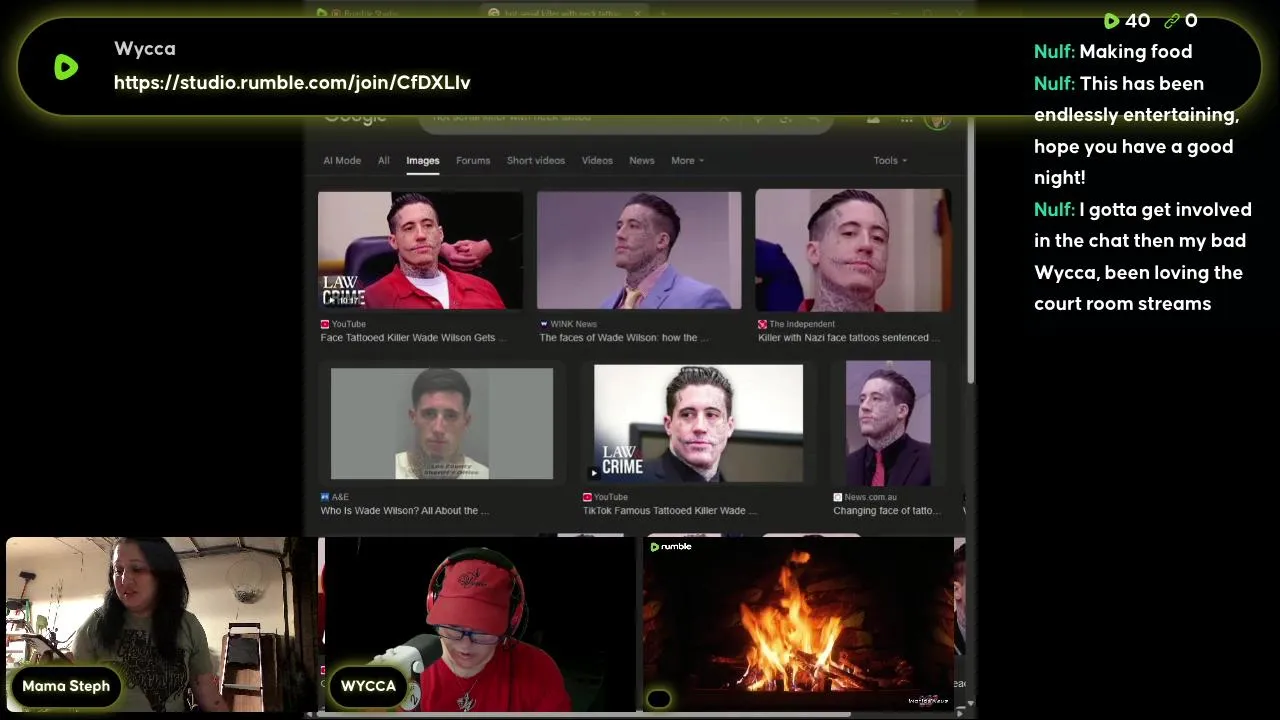Click the link count icon showing 0
This screenshot has width=1280, height=720.
point(1171,21)
